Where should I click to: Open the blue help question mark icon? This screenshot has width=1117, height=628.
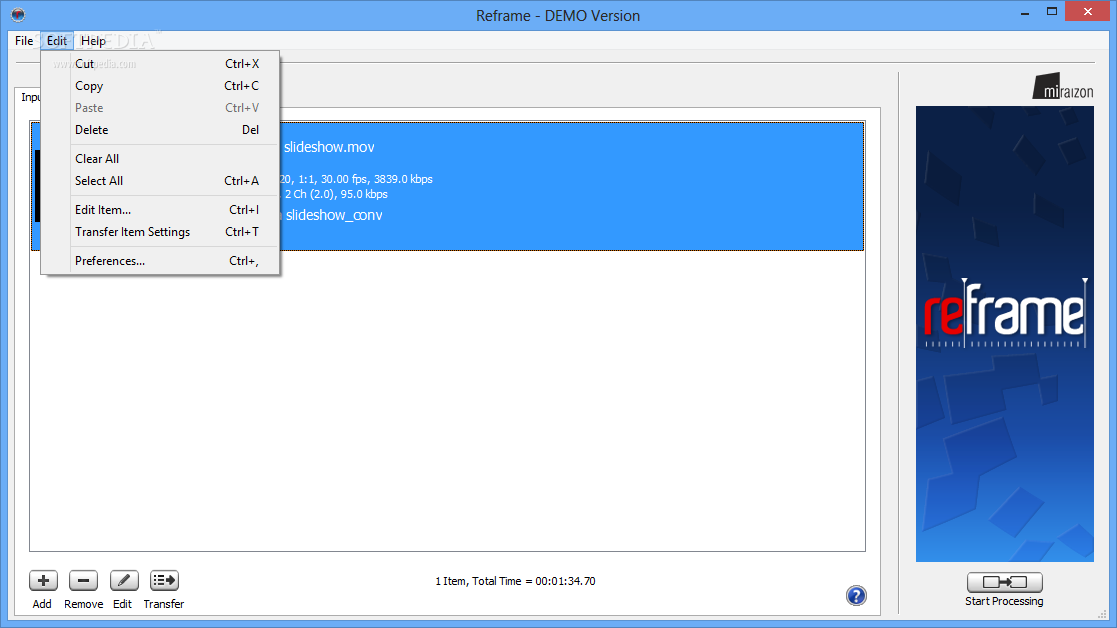[x=856, y=595]
